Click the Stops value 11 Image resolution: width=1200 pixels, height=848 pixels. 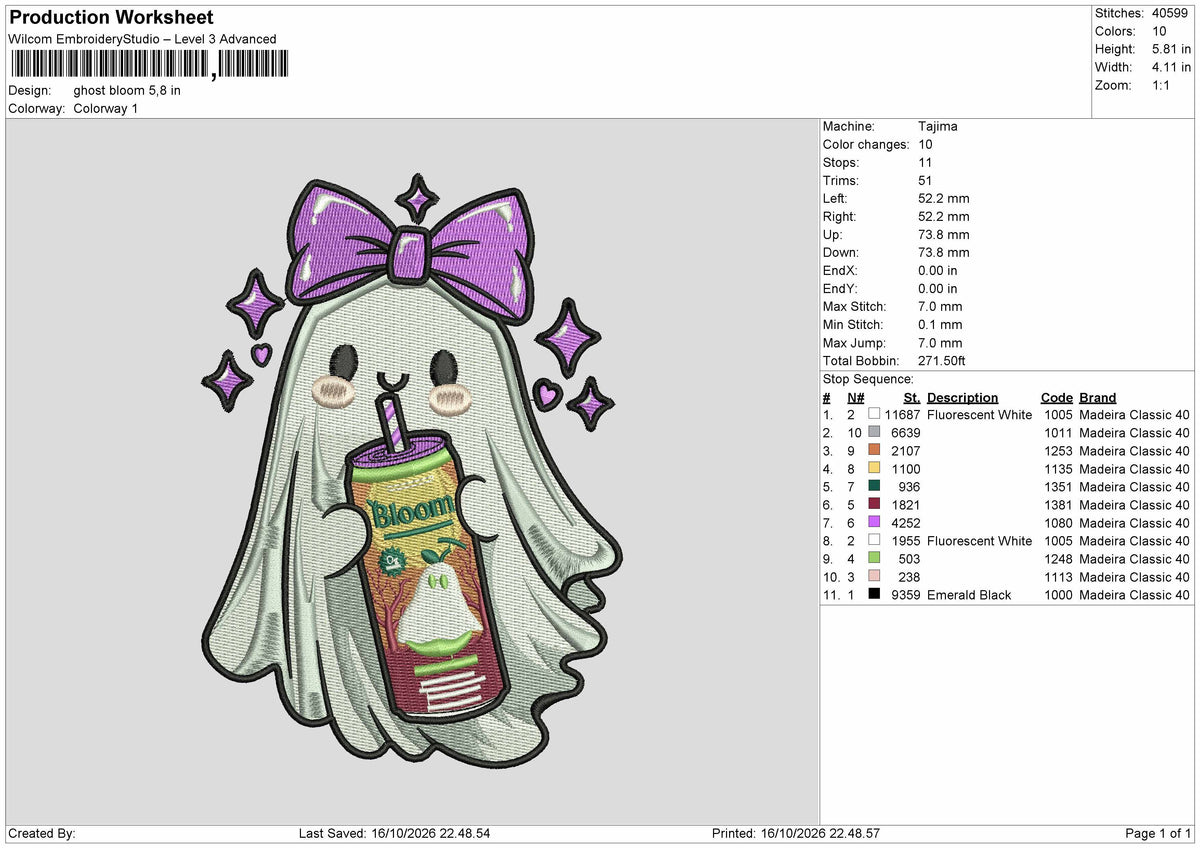(x=925, y=162)
